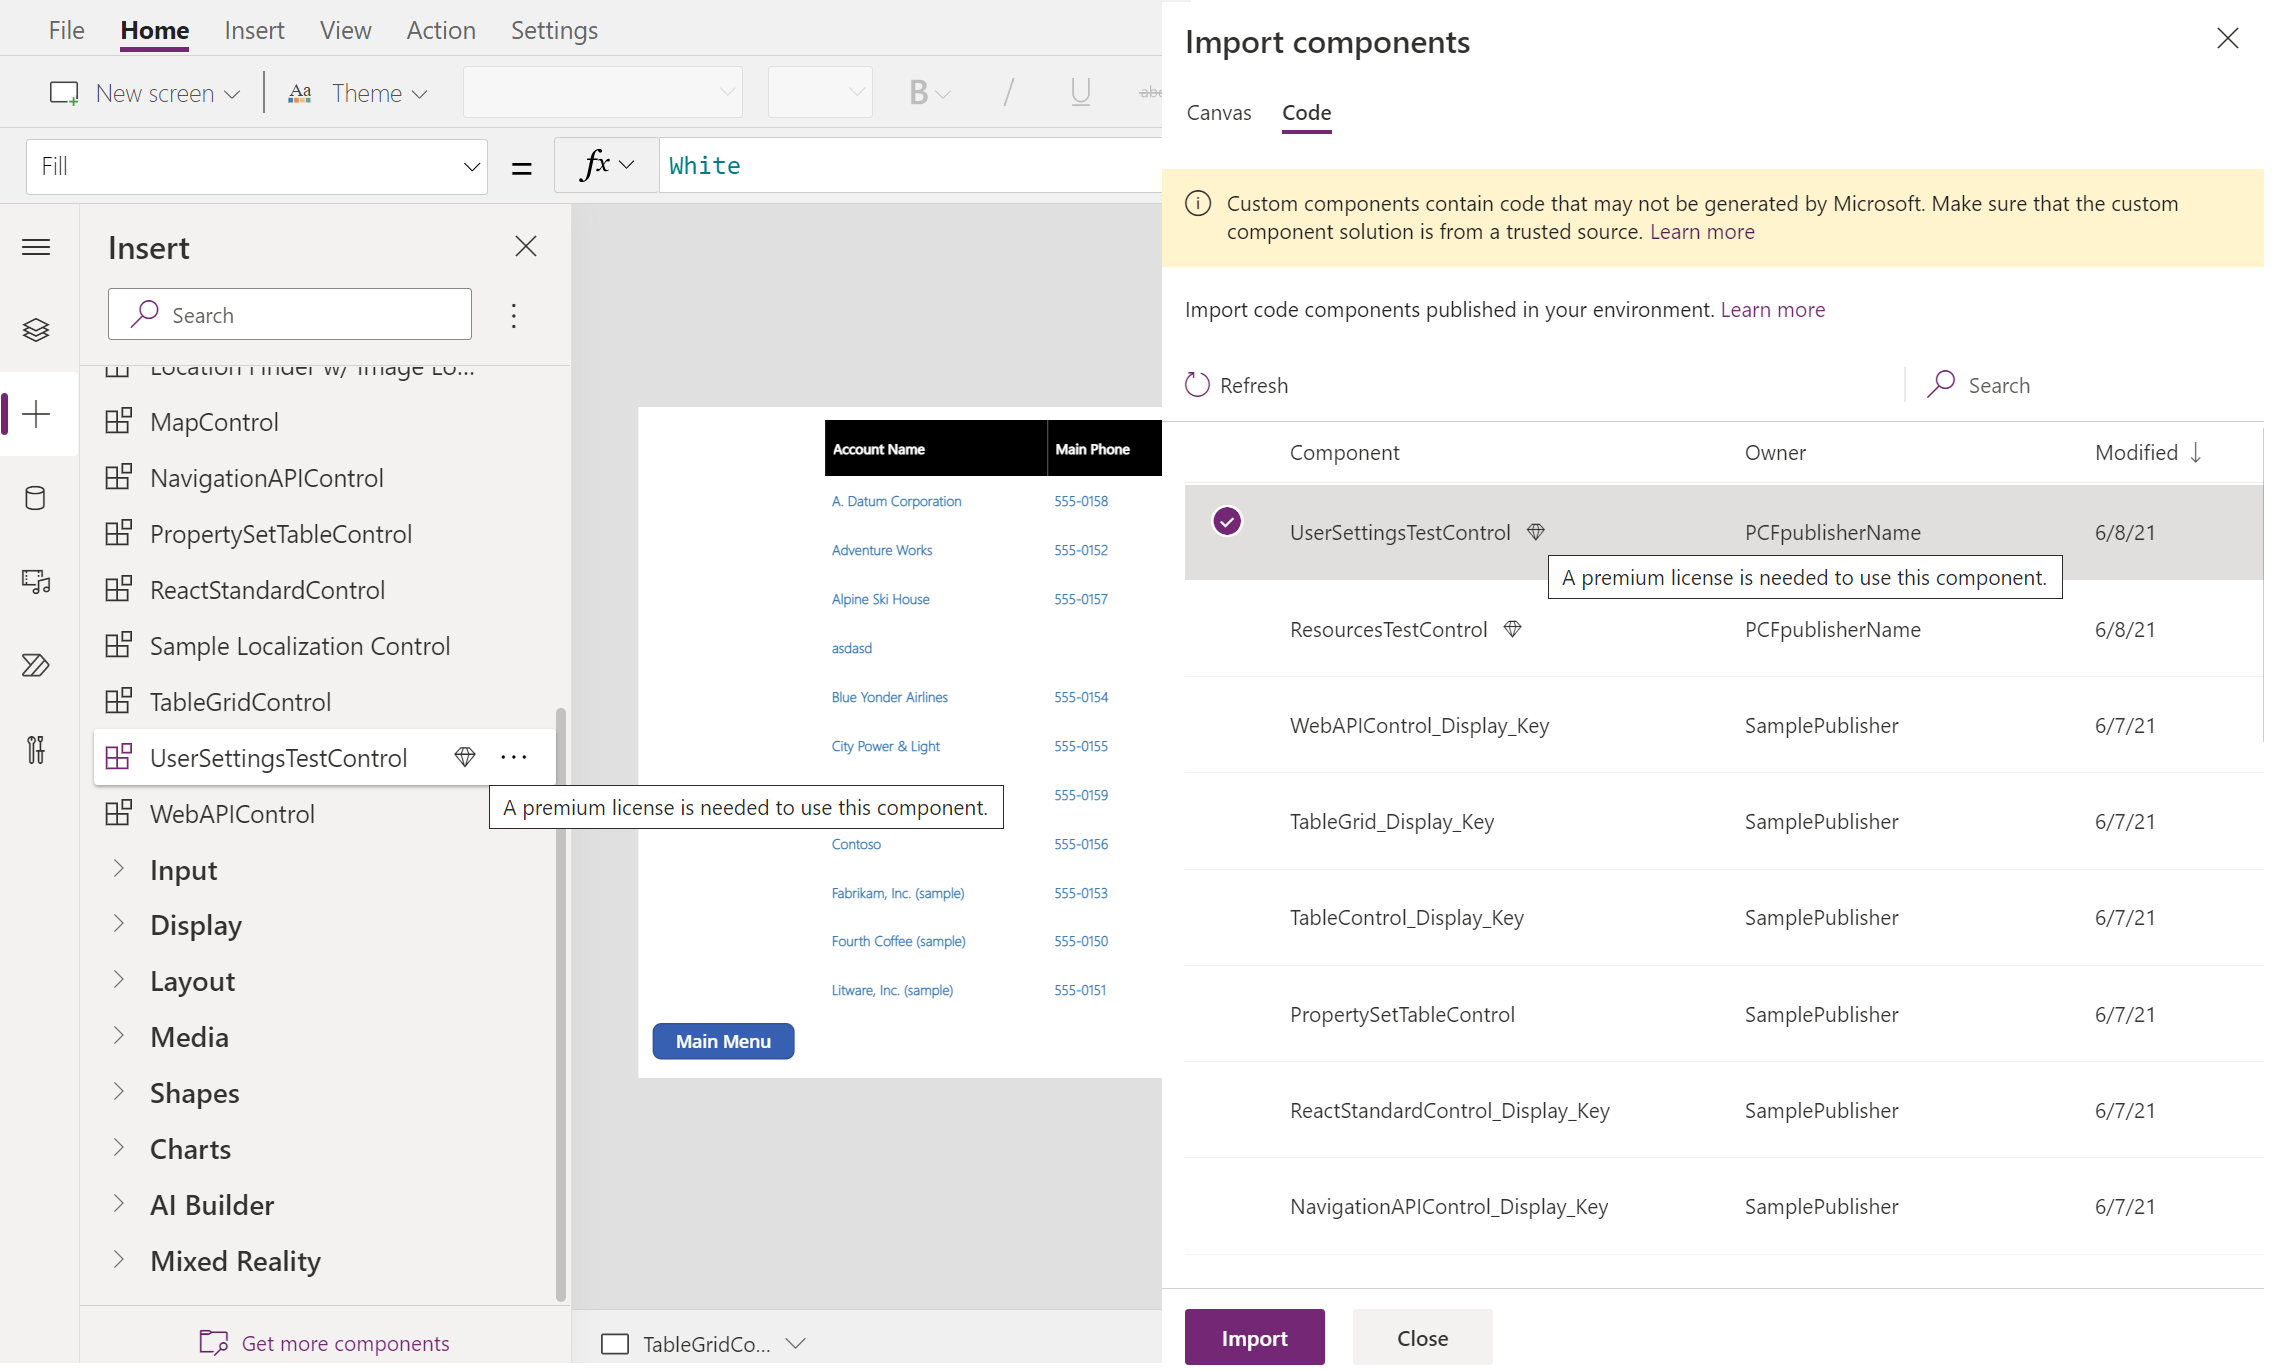
Task: Open the Fill property dropdown
Action: pyautogui.click(x=471, y=167)
